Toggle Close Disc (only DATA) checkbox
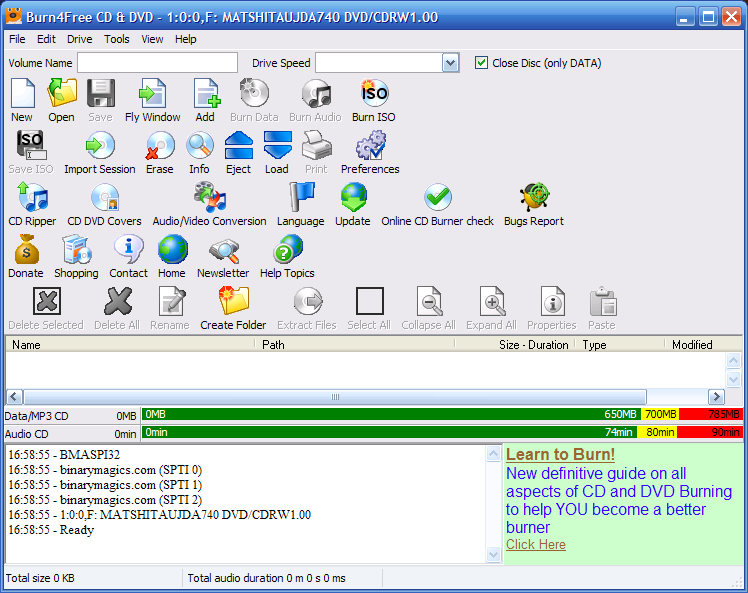 [481, 62]
